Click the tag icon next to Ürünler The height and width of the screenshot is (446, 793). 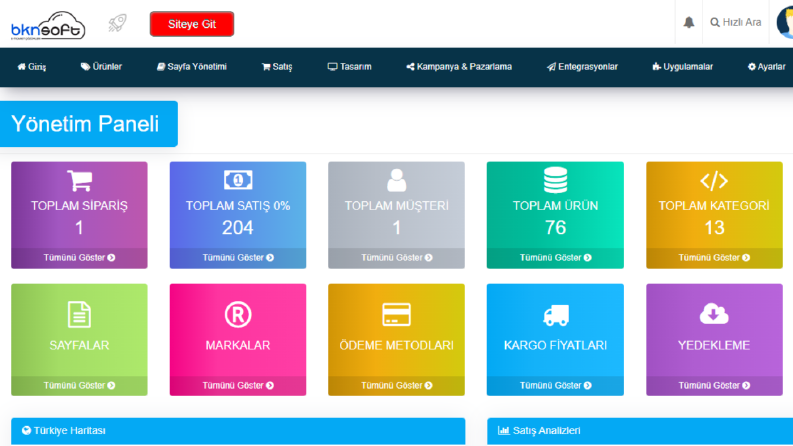(x=85, y=67)
